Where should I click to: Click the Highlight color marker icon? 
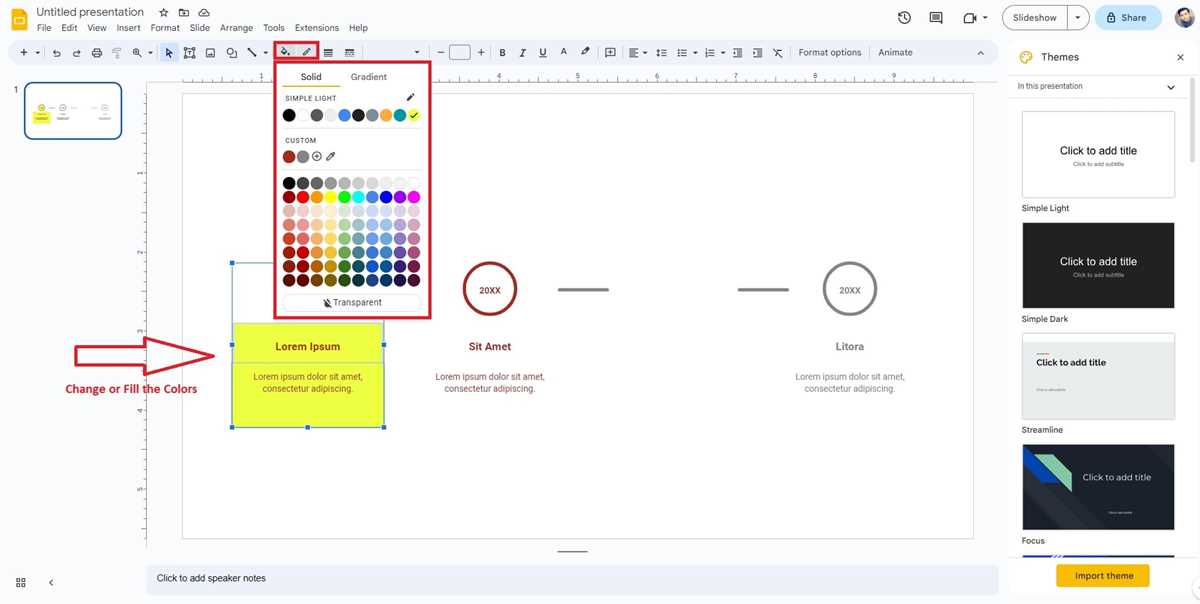pos(585,52)
